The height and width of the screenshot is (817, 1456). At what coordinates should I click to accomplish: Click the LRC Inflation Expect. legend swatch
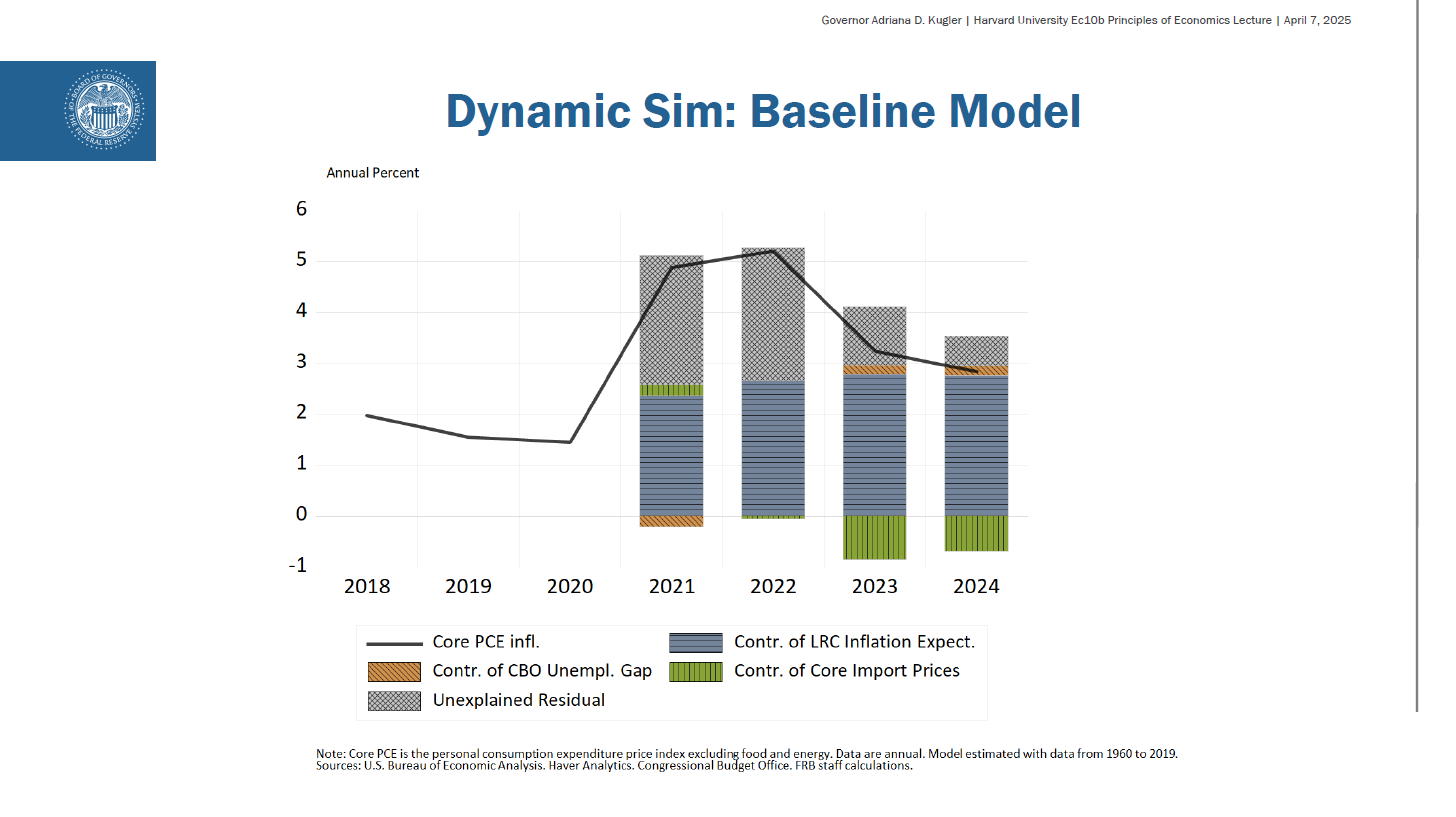[x=696, y=643]
